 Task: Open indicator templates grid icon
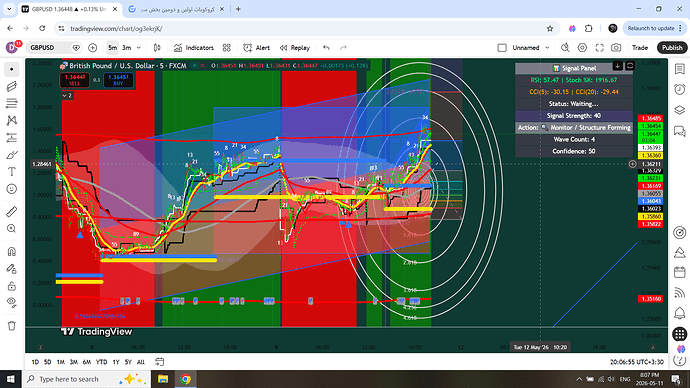click(227, 48)
